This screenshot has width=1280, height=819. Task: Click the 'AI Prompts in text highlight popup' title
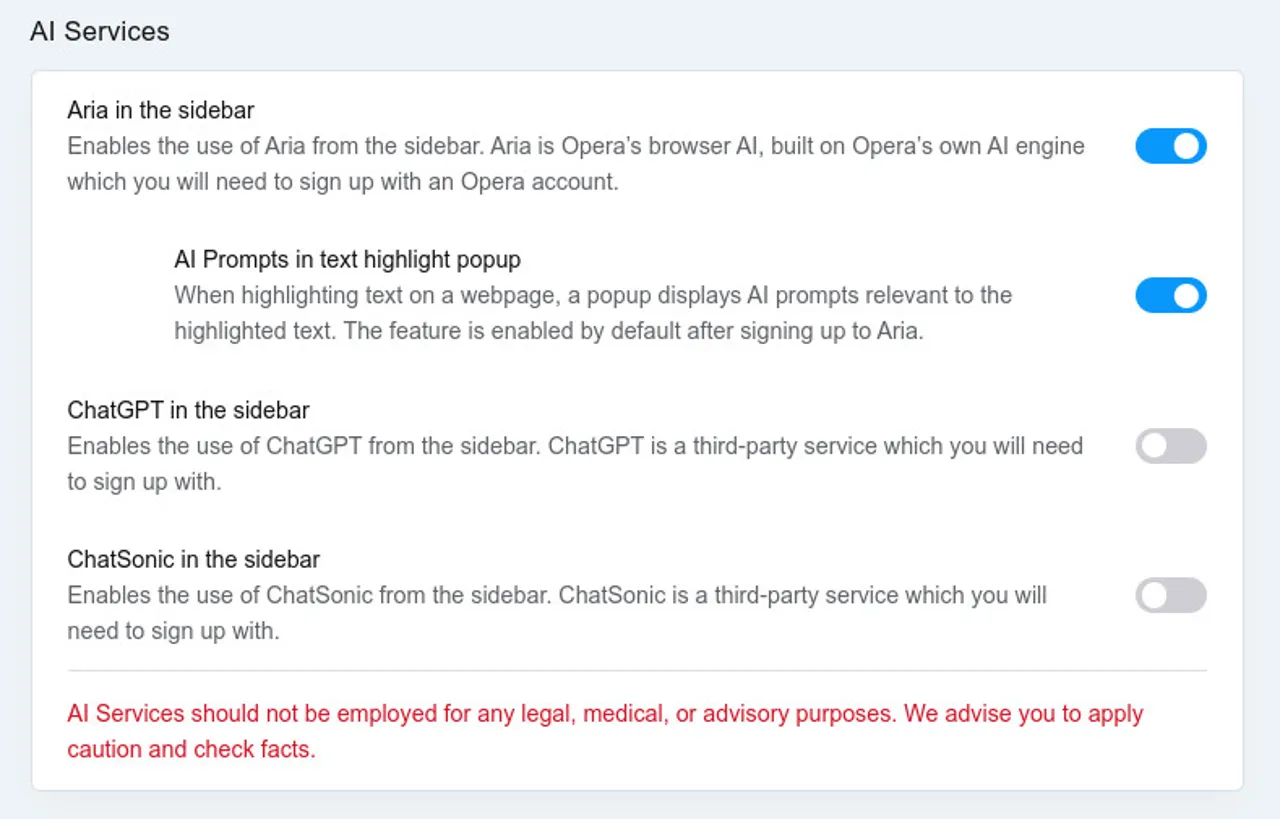pos(347,260)
